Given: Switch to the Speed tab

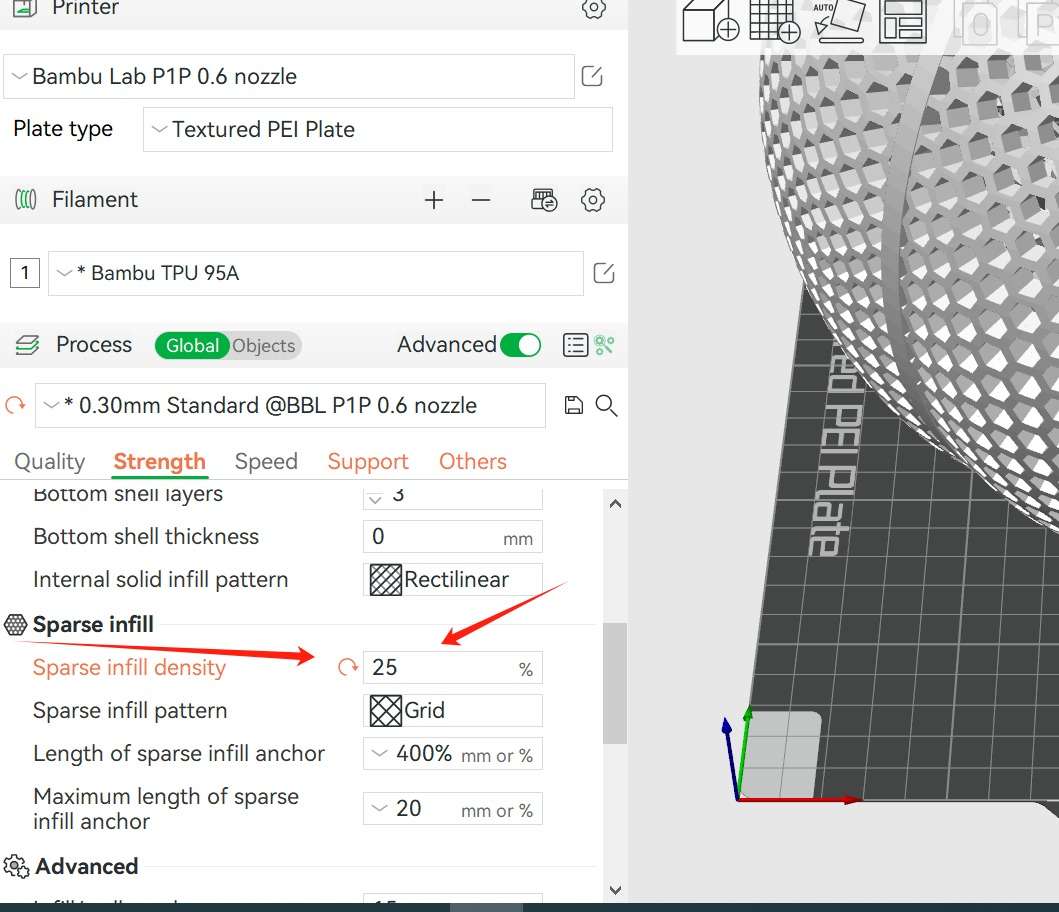Looking at the screenshot, I should click(266, 461).
